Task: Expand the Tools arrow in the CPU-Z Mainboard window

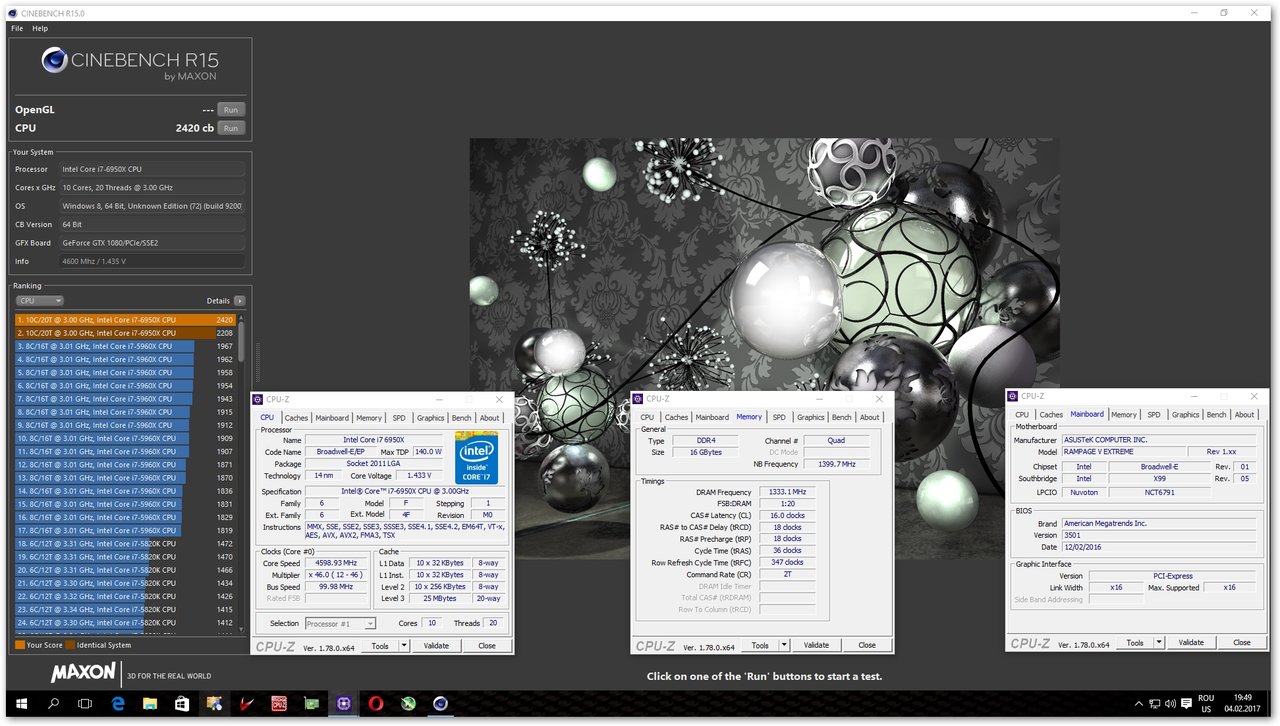Action: pos(1159,643)
